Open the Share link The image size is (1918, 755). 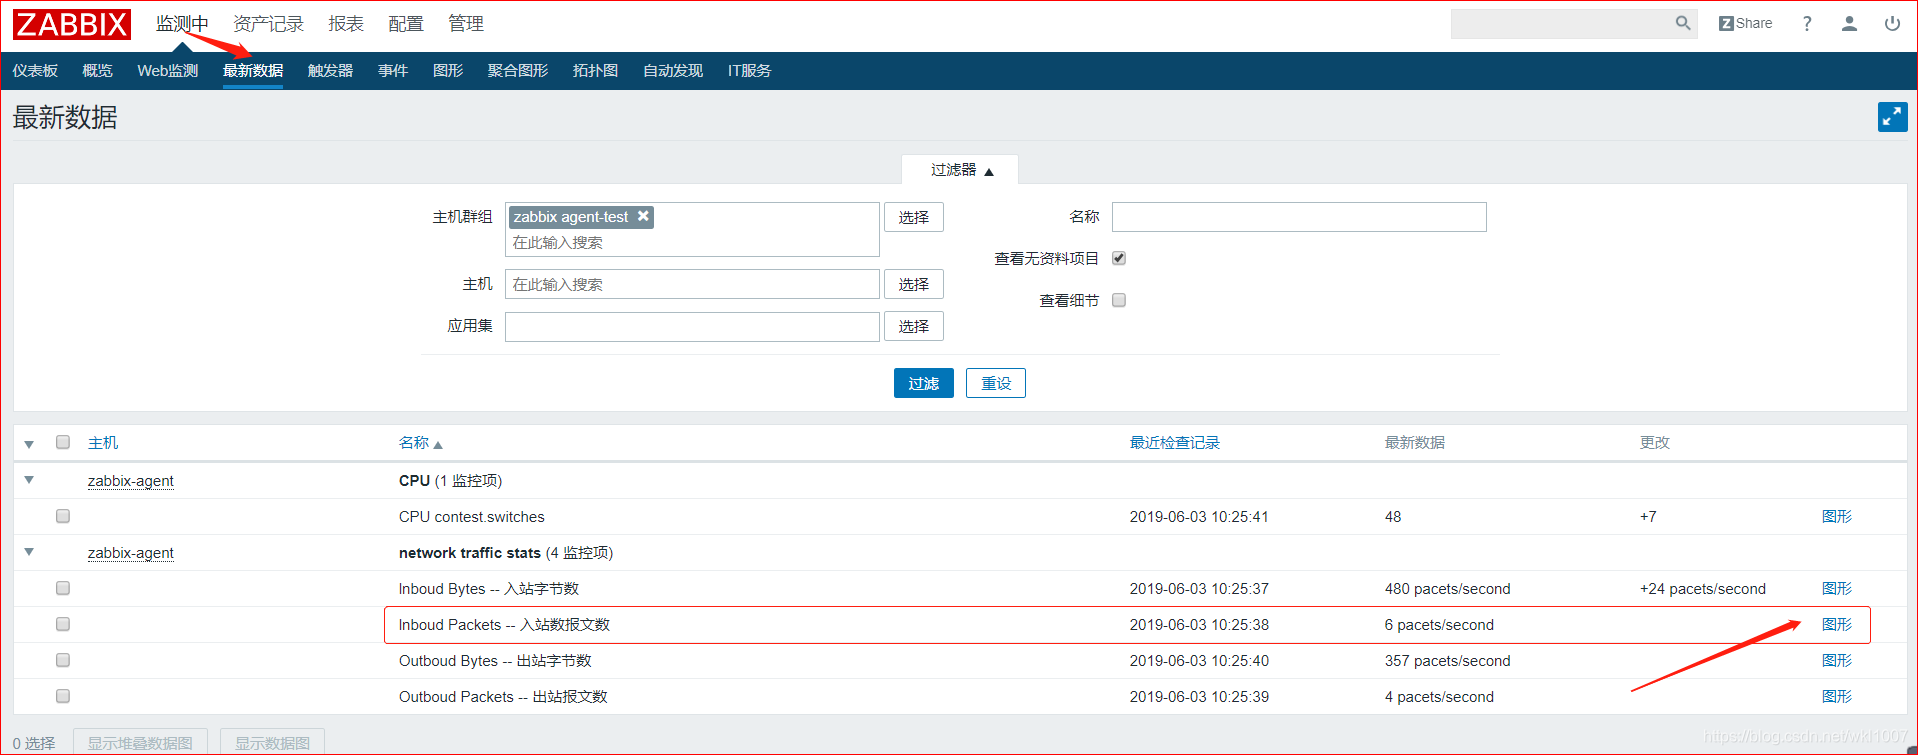point(1745,23)
